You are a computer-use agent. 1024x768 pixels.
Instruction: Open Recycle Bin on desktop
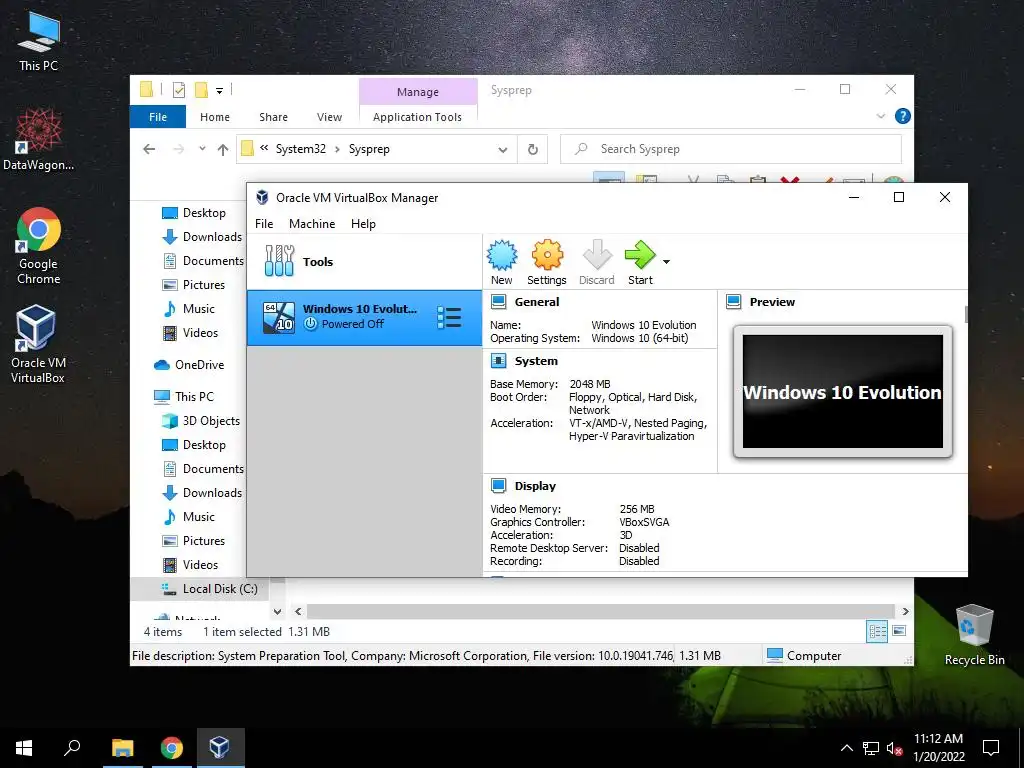pos(974,635)
